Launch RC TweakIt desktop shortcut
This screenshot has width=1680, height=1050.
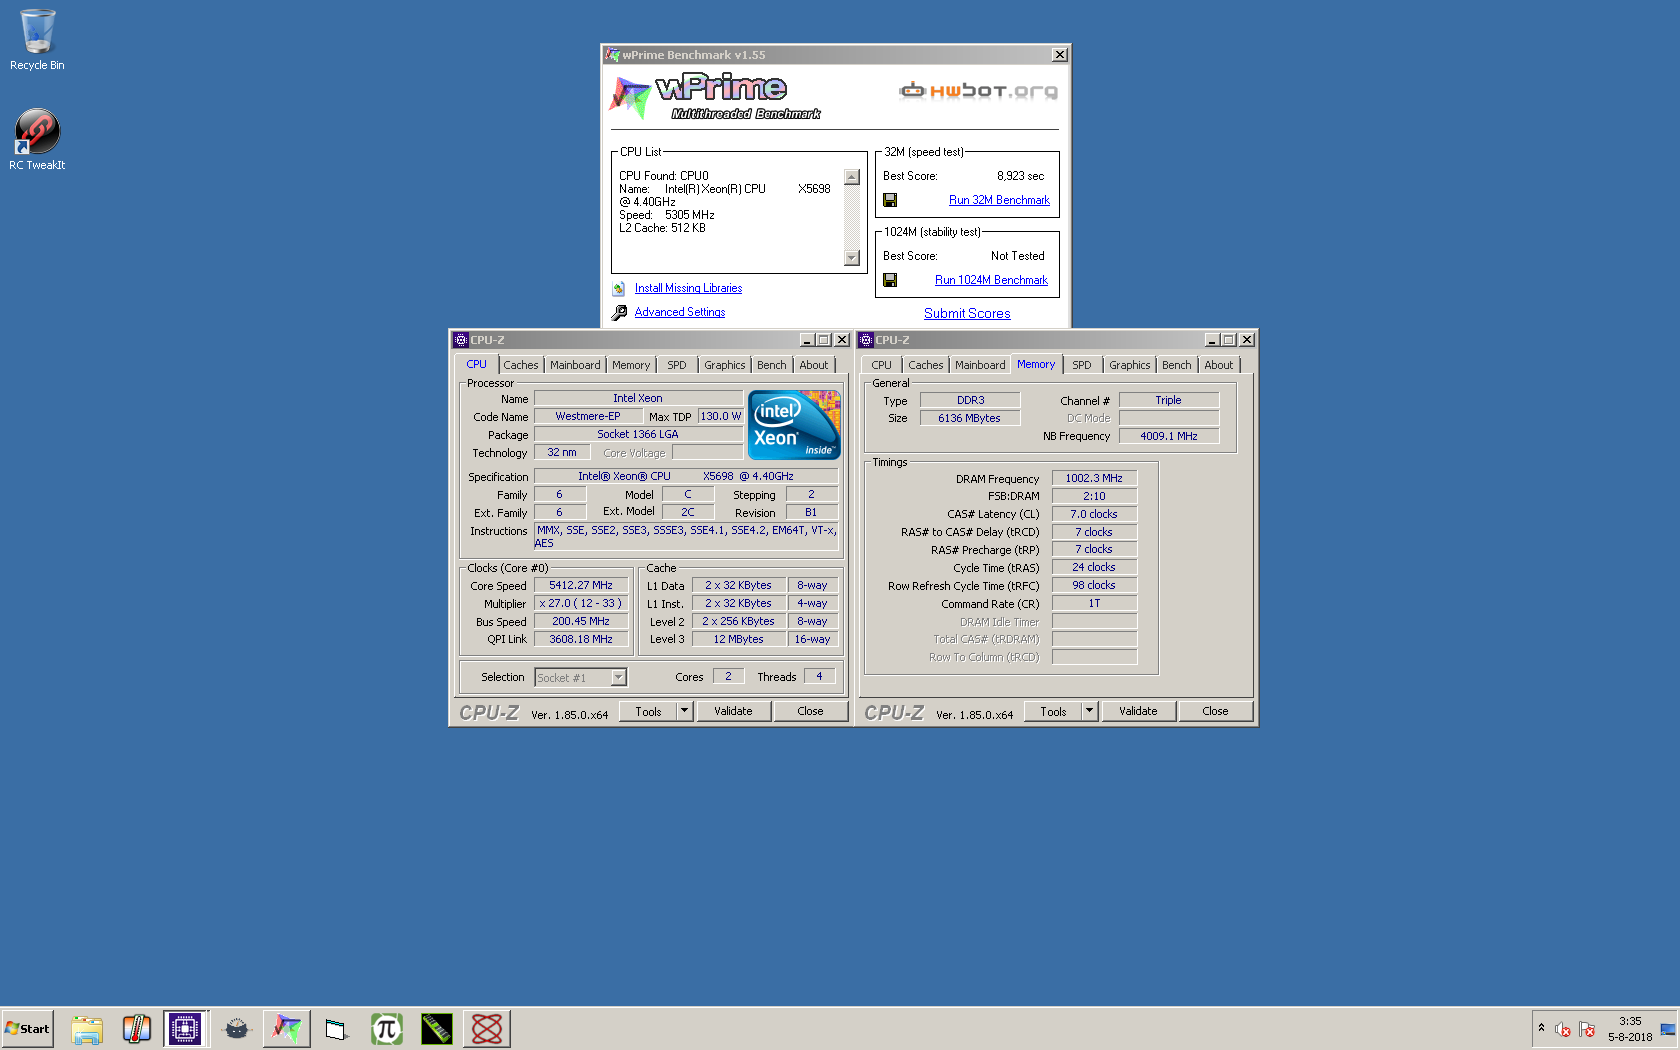coord(37,139)
